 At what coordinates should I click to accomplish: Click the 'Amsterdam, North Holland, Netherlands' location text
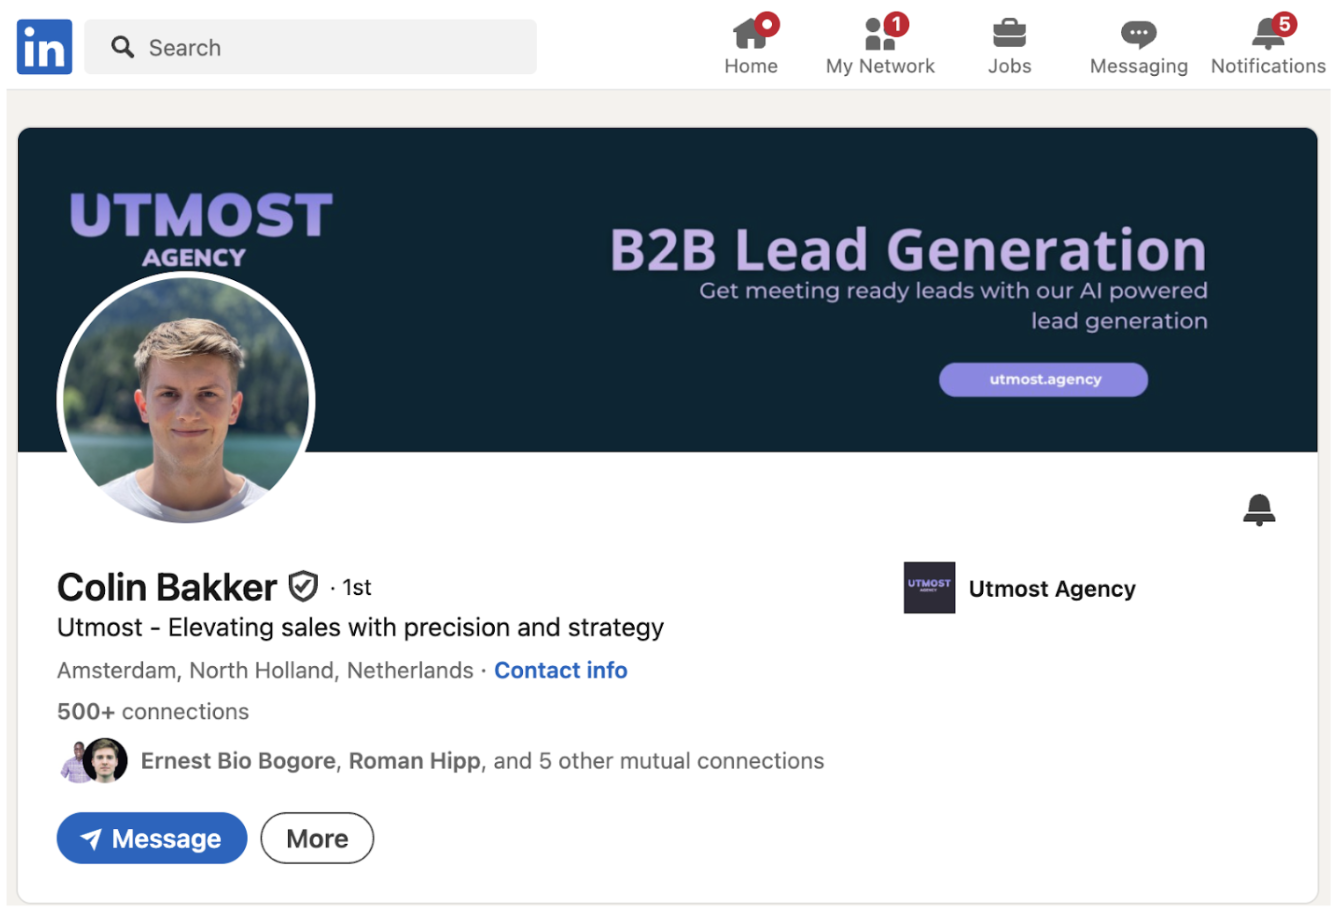click(265, 670)
